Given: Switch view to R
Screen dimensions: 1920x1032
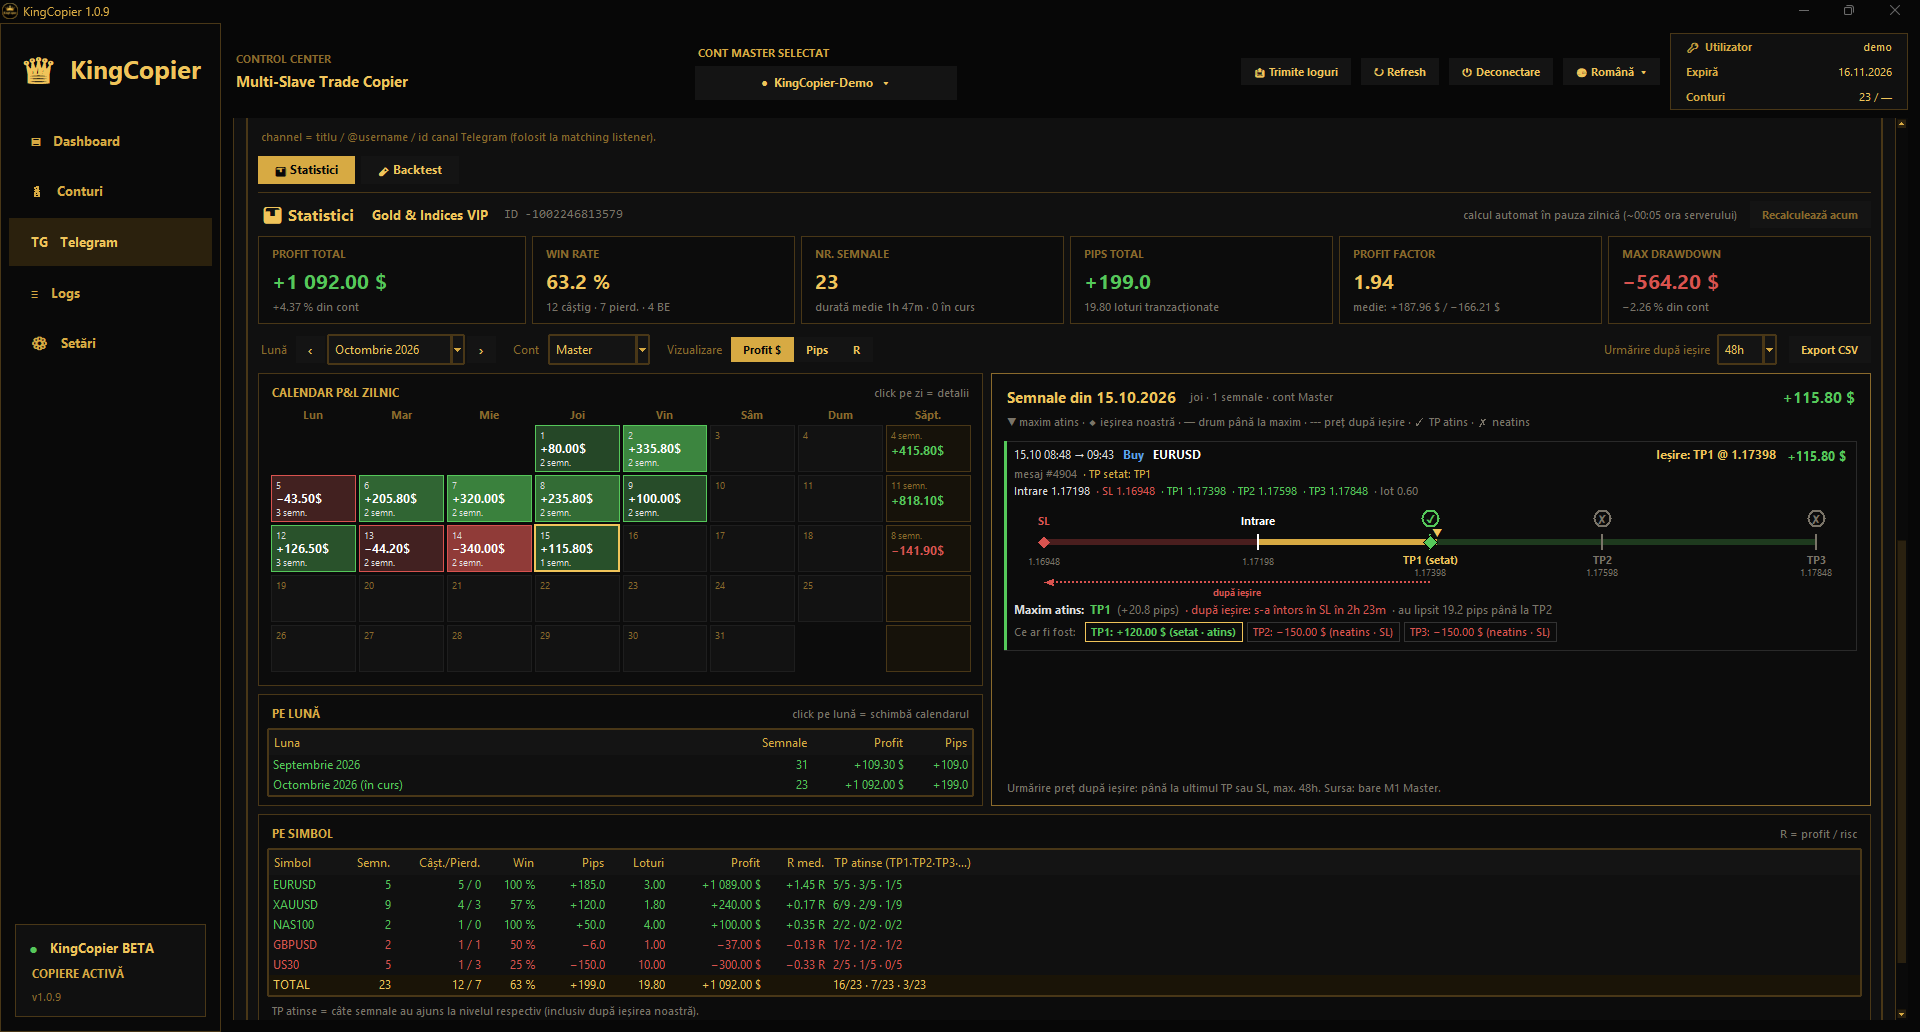Looking at the screenshot, I should (856, 350).
